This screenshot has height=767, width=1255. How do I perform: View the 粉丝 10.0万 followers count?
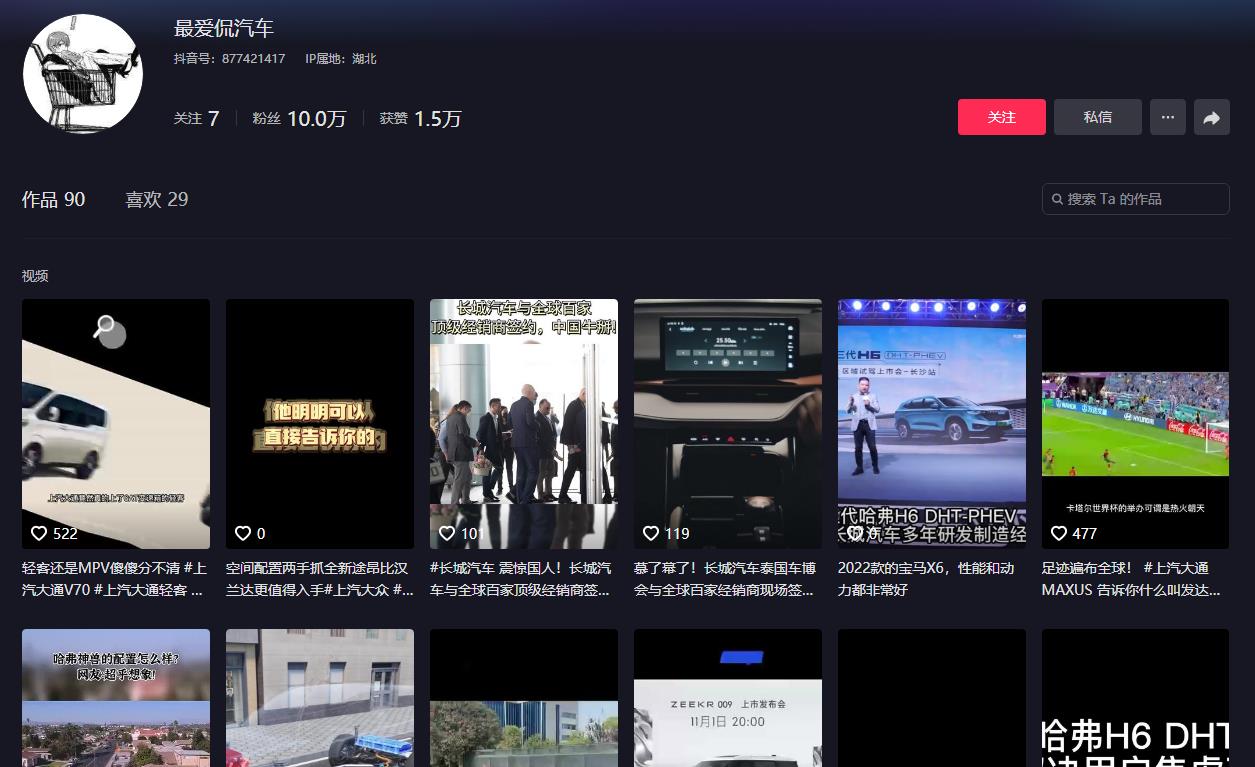tap(299, 118)
